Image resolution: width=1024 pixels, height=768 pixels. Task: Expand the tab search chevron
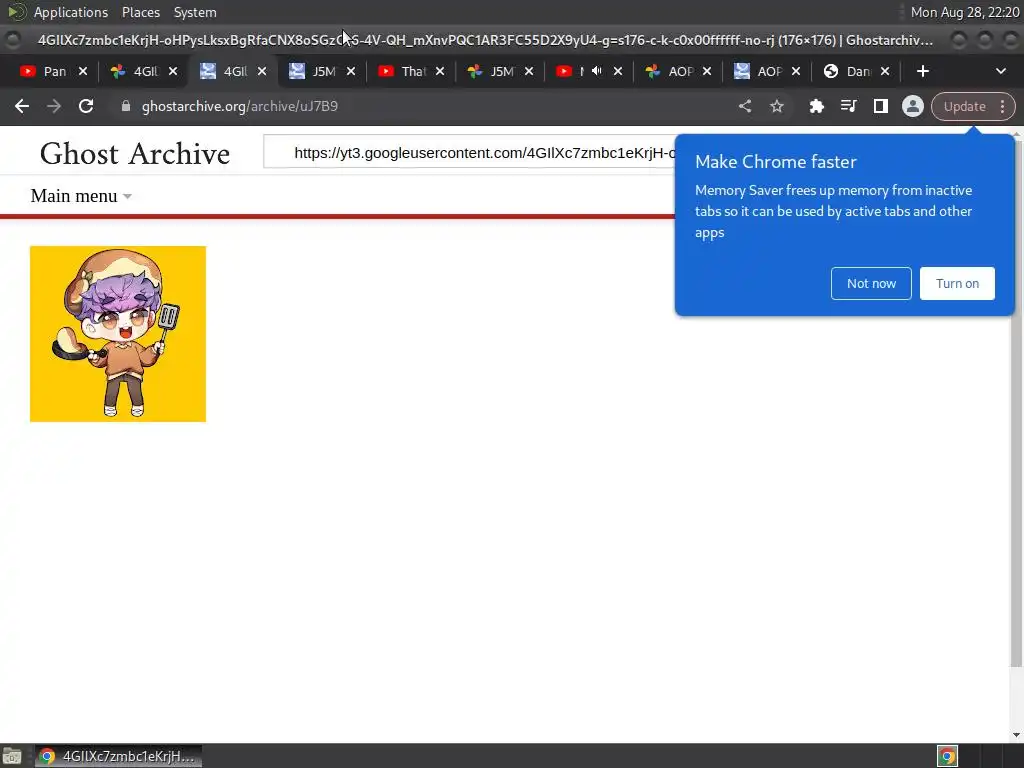coord(1000,71)
